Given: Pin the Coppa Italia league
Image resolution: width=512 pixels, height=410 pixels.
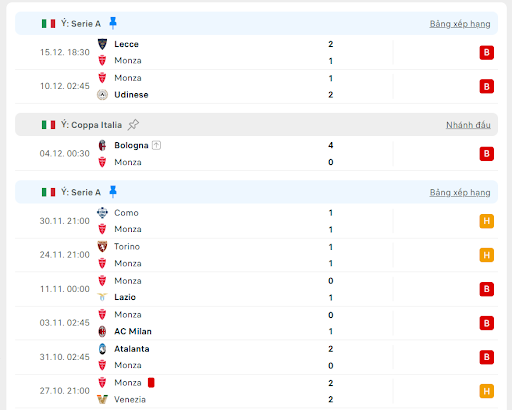Looking at the screenshot, I should (133, 125).
